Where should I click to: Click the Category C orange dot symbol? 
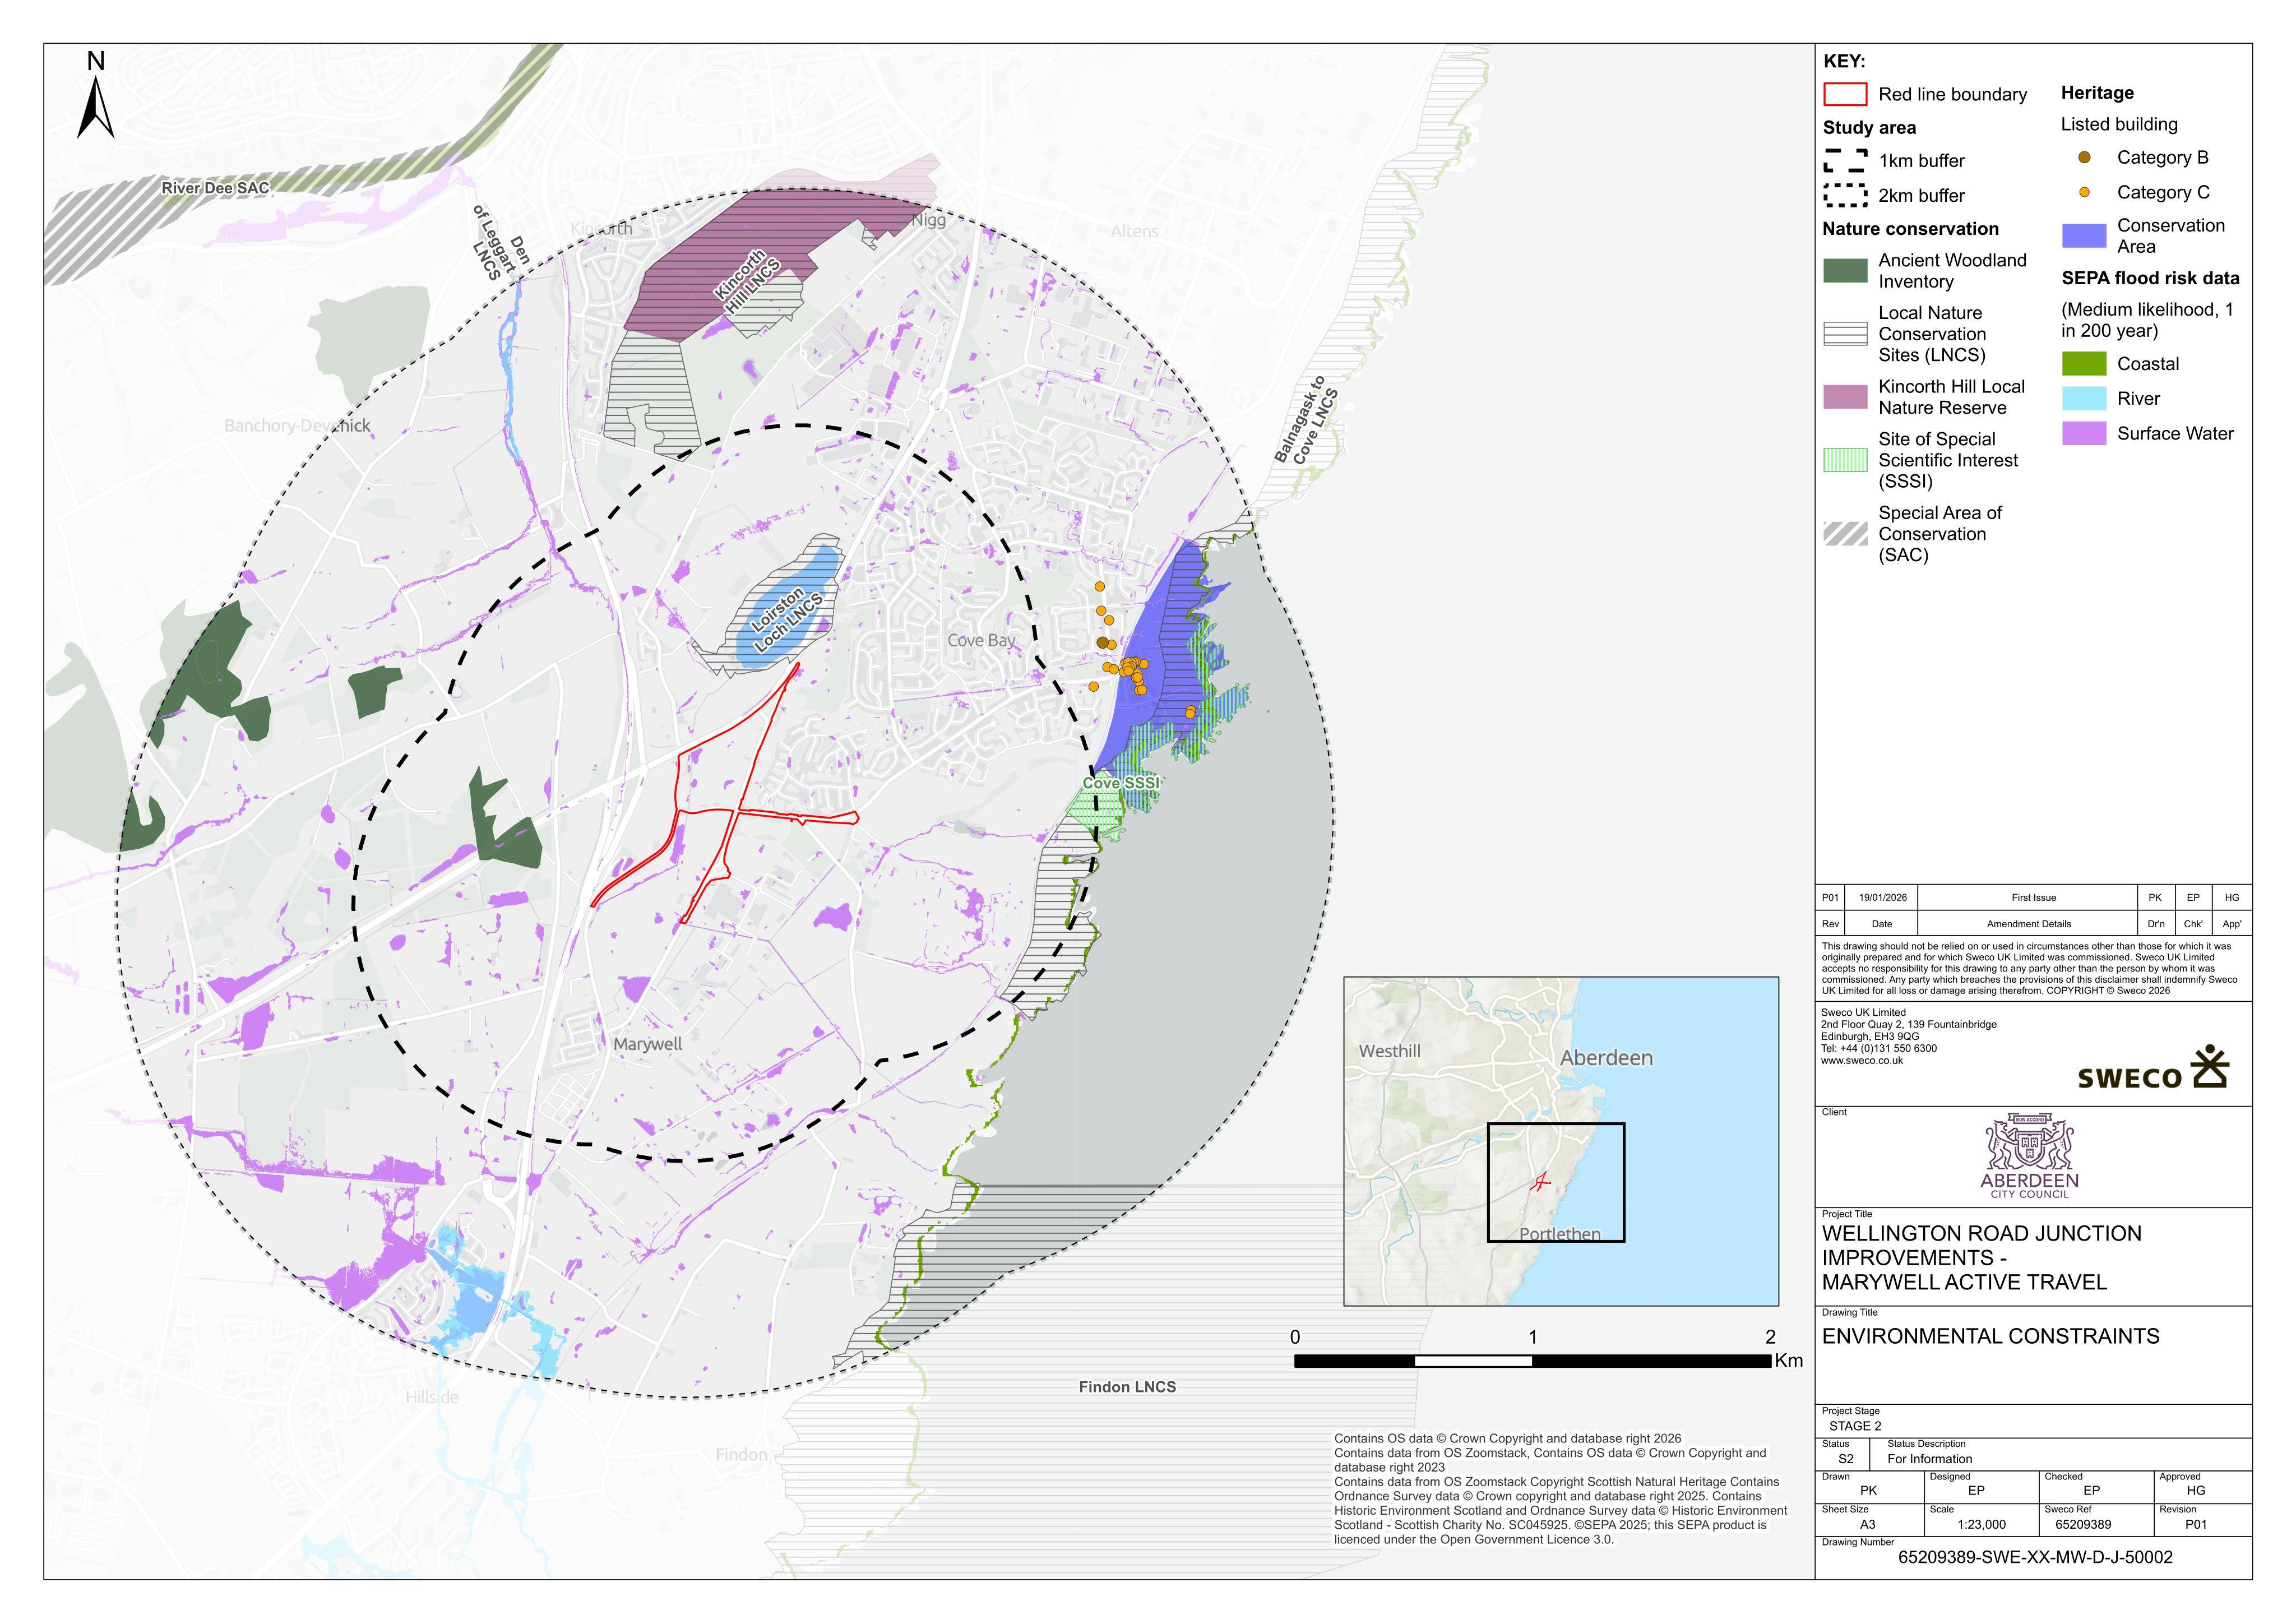pos(2084,192)
